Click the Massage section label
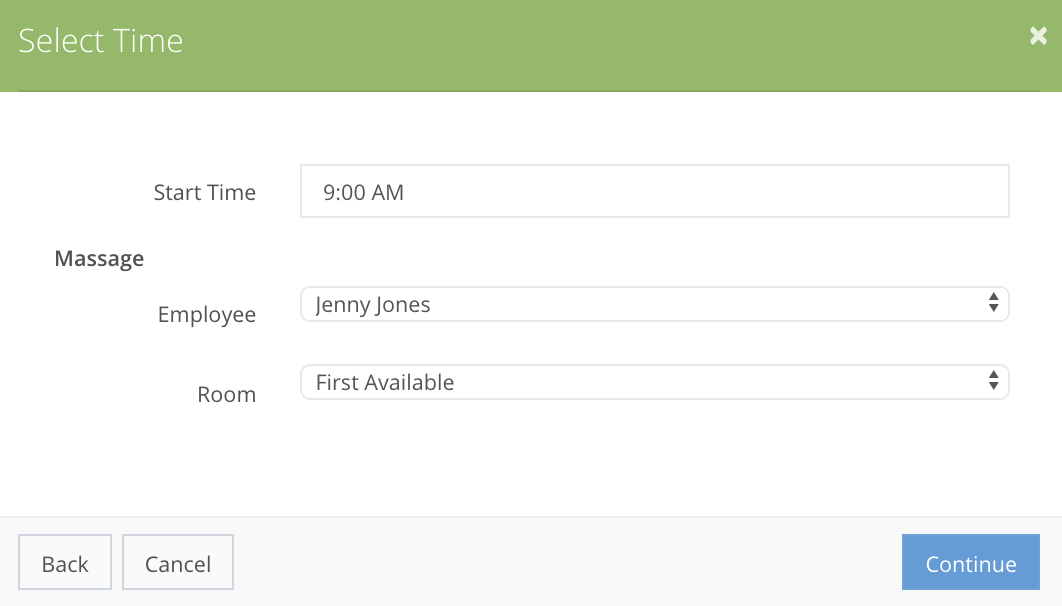Viewport: 1062px width, 606px height. pyautogui.click(x=99, y=258)
